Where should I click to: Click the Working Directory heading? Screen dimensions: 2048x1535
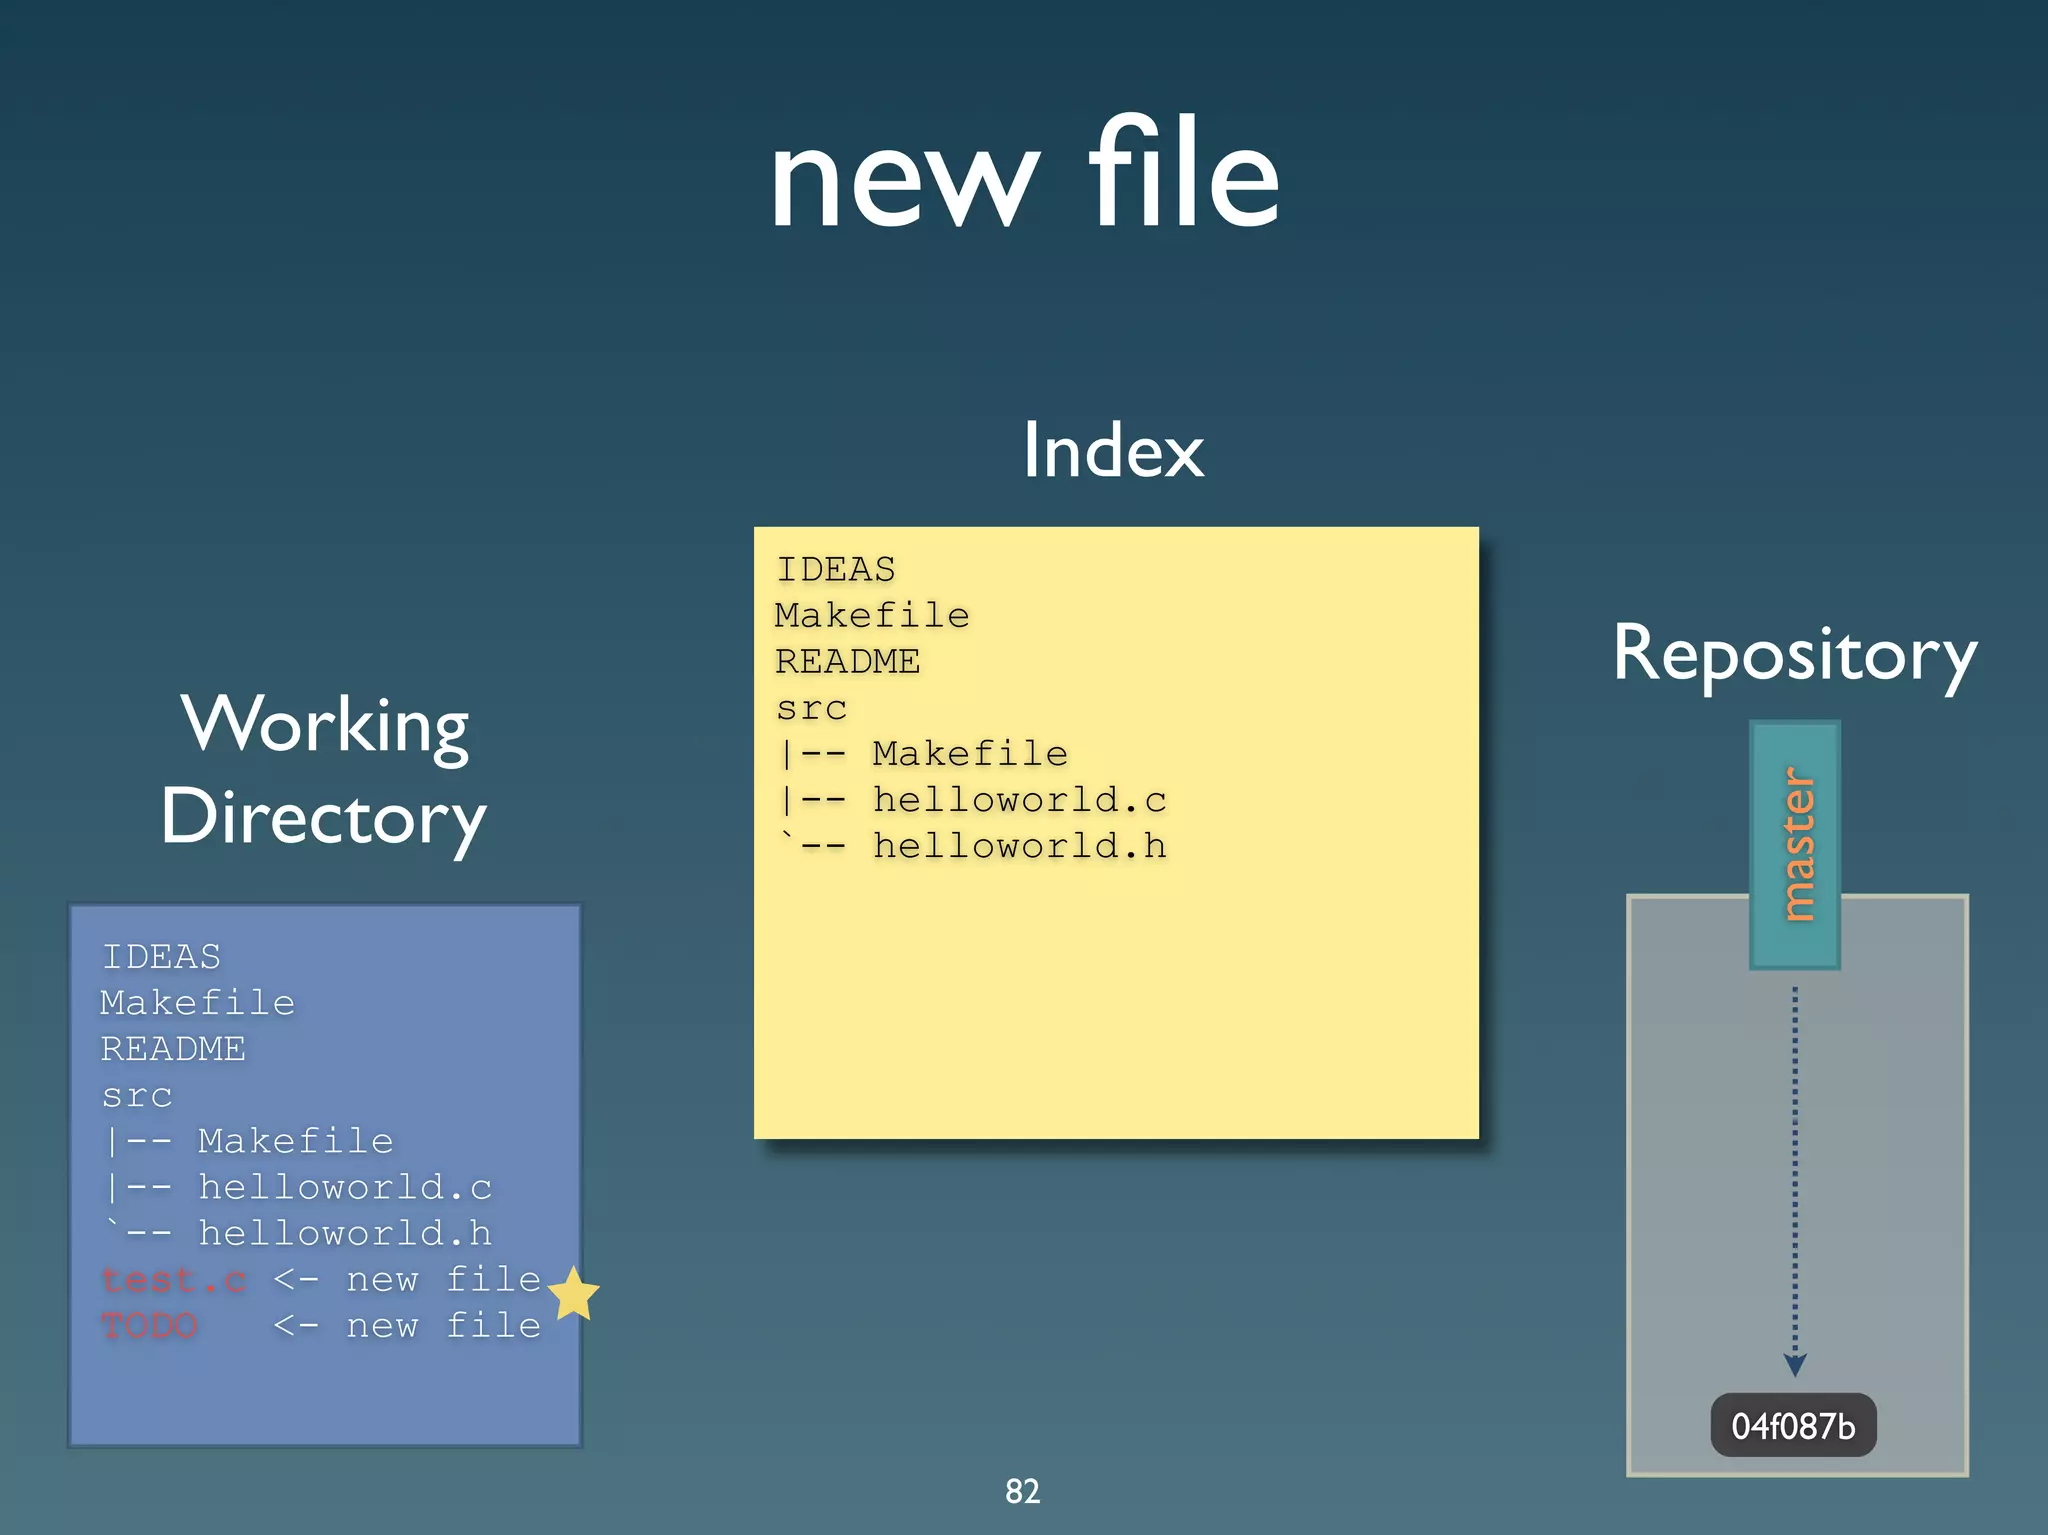324,770
